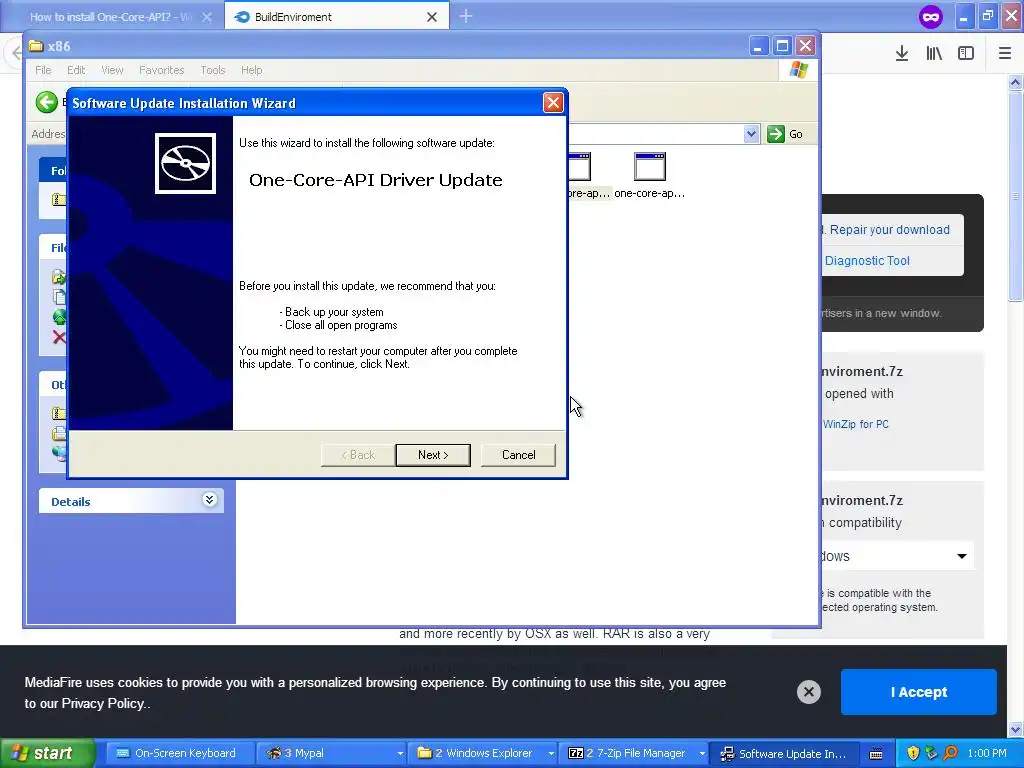Expand the Details panel chevron

point(209,500)
